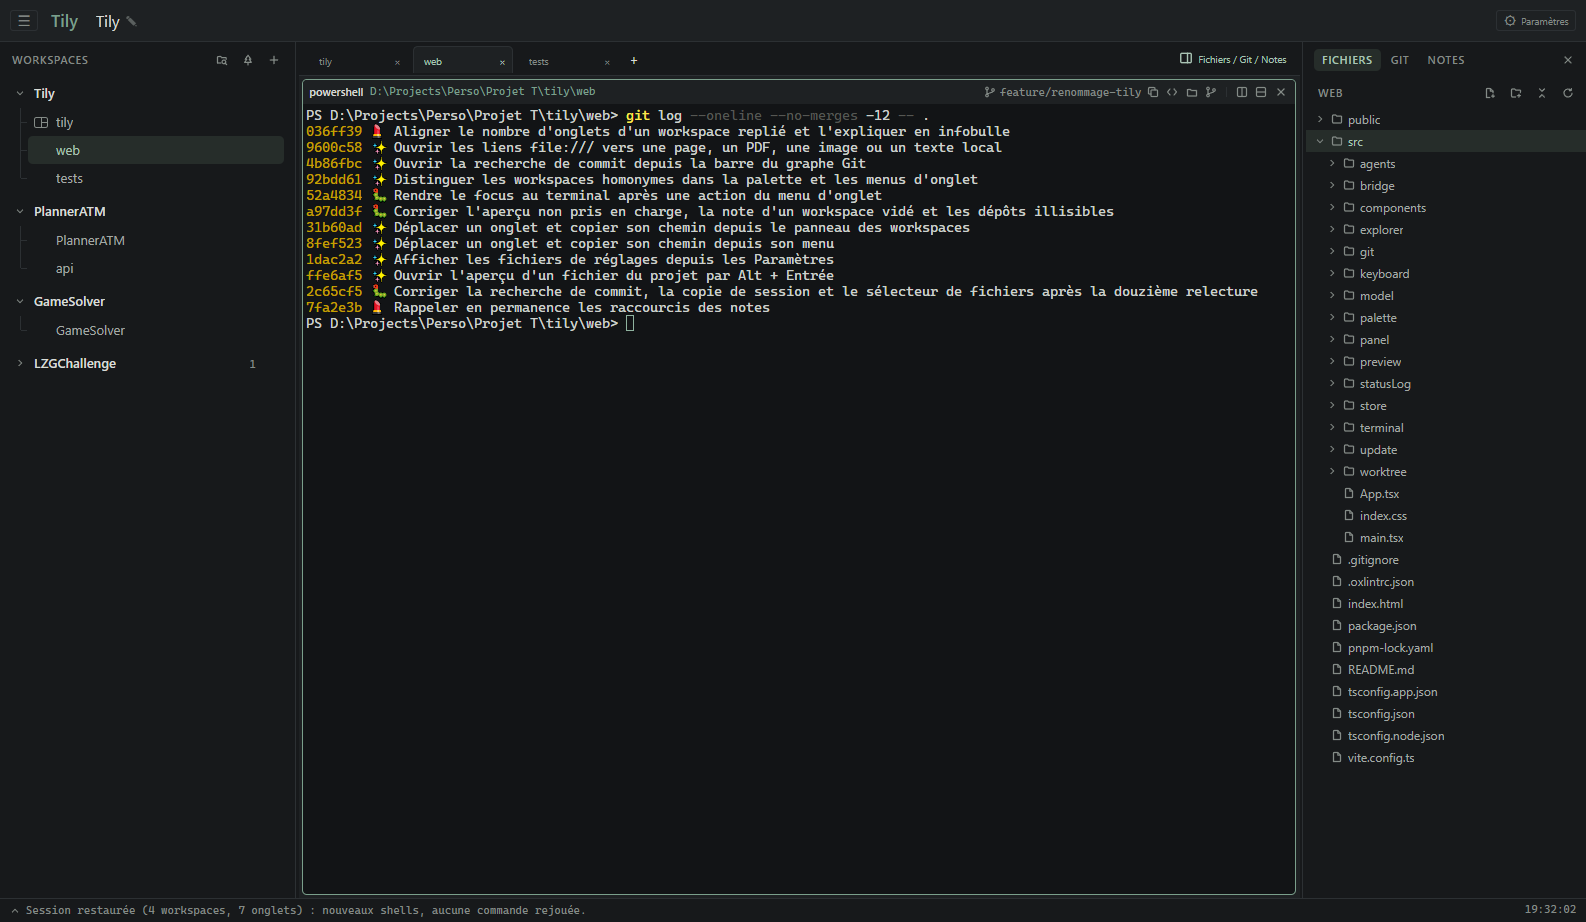Close the powershell terminal pane
Viewport: 1586px width, 922px height.
[x=1281, y=92]
